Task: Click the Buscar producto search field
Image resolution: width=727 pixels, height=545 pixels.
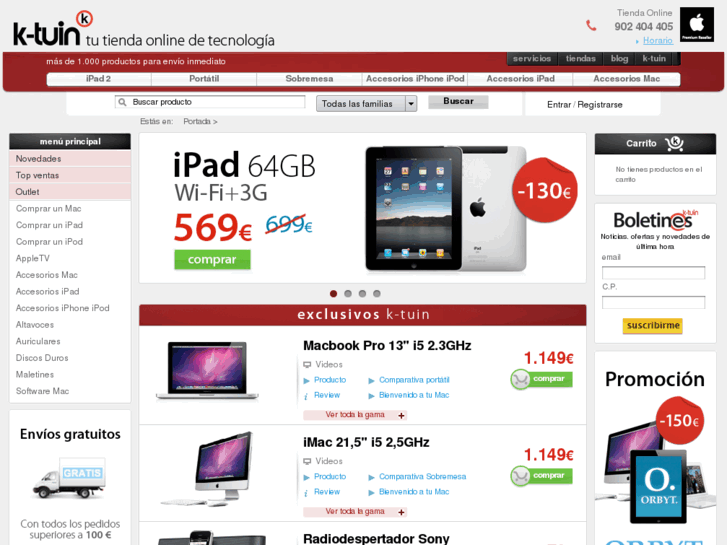Action: 210,102
